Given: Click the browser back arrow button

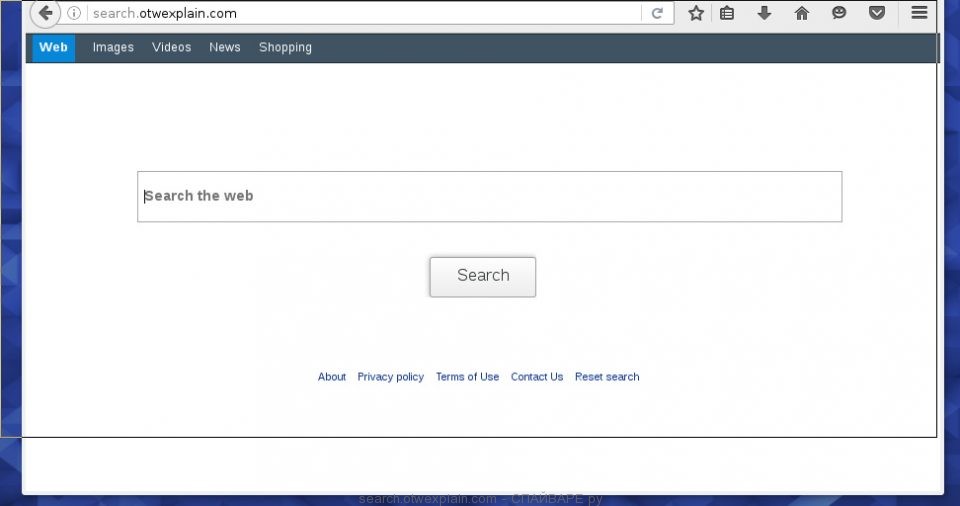Looking at the screenshot, I should pyautogui.click(x=44, y=13).
